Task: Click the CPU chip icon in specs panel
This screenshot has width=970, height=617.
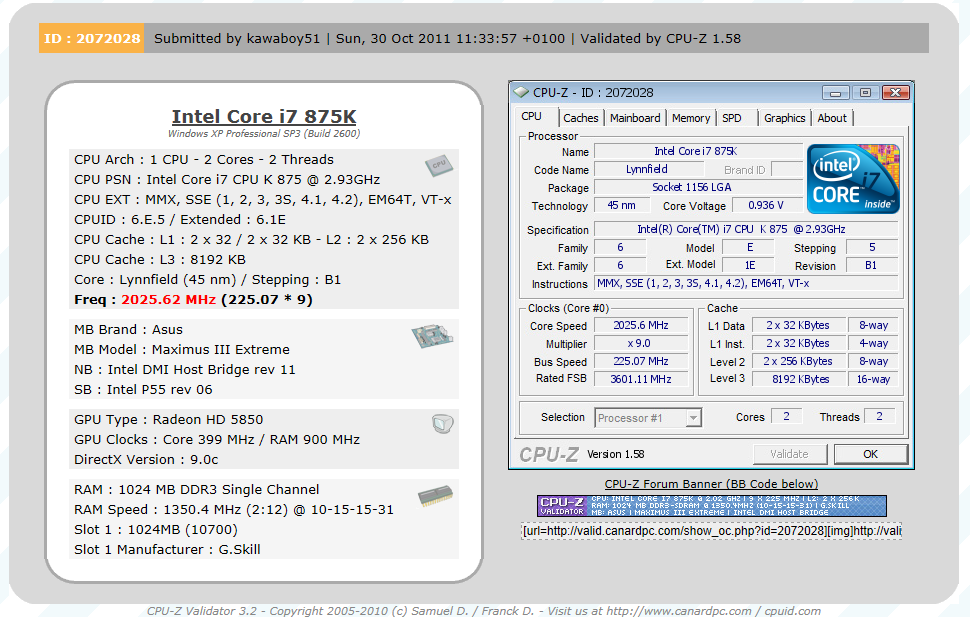Action: tap(439, 165)
